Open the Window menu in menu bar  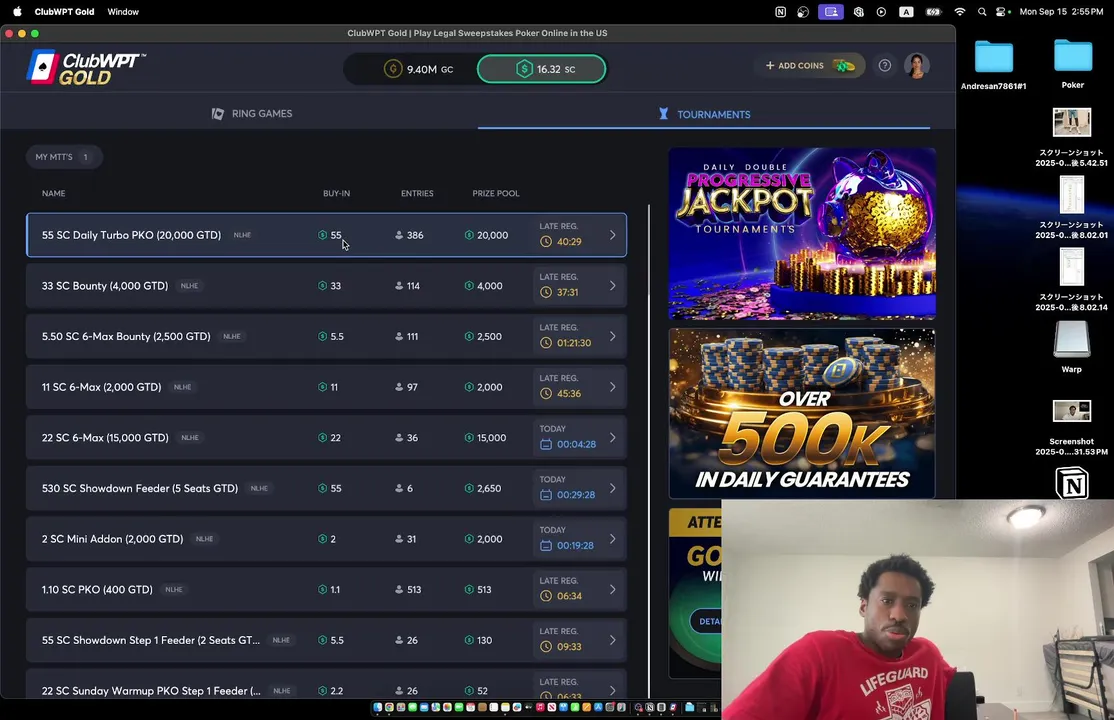[x=123, y=12]
